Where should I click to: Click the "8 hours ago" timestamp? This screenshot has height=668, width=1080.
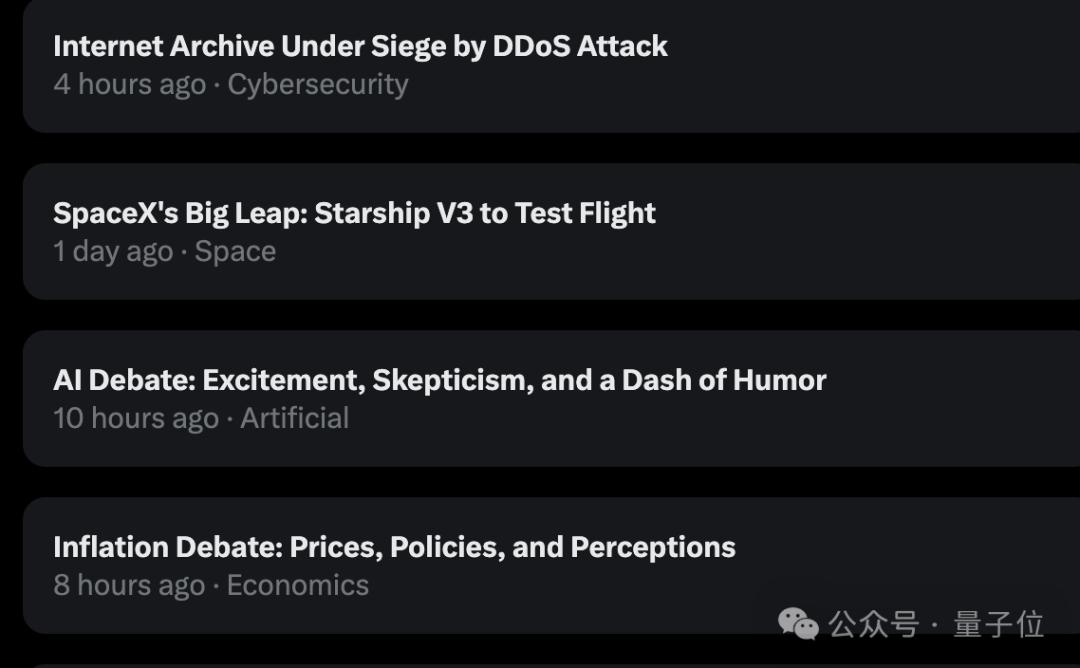[129, 585]
